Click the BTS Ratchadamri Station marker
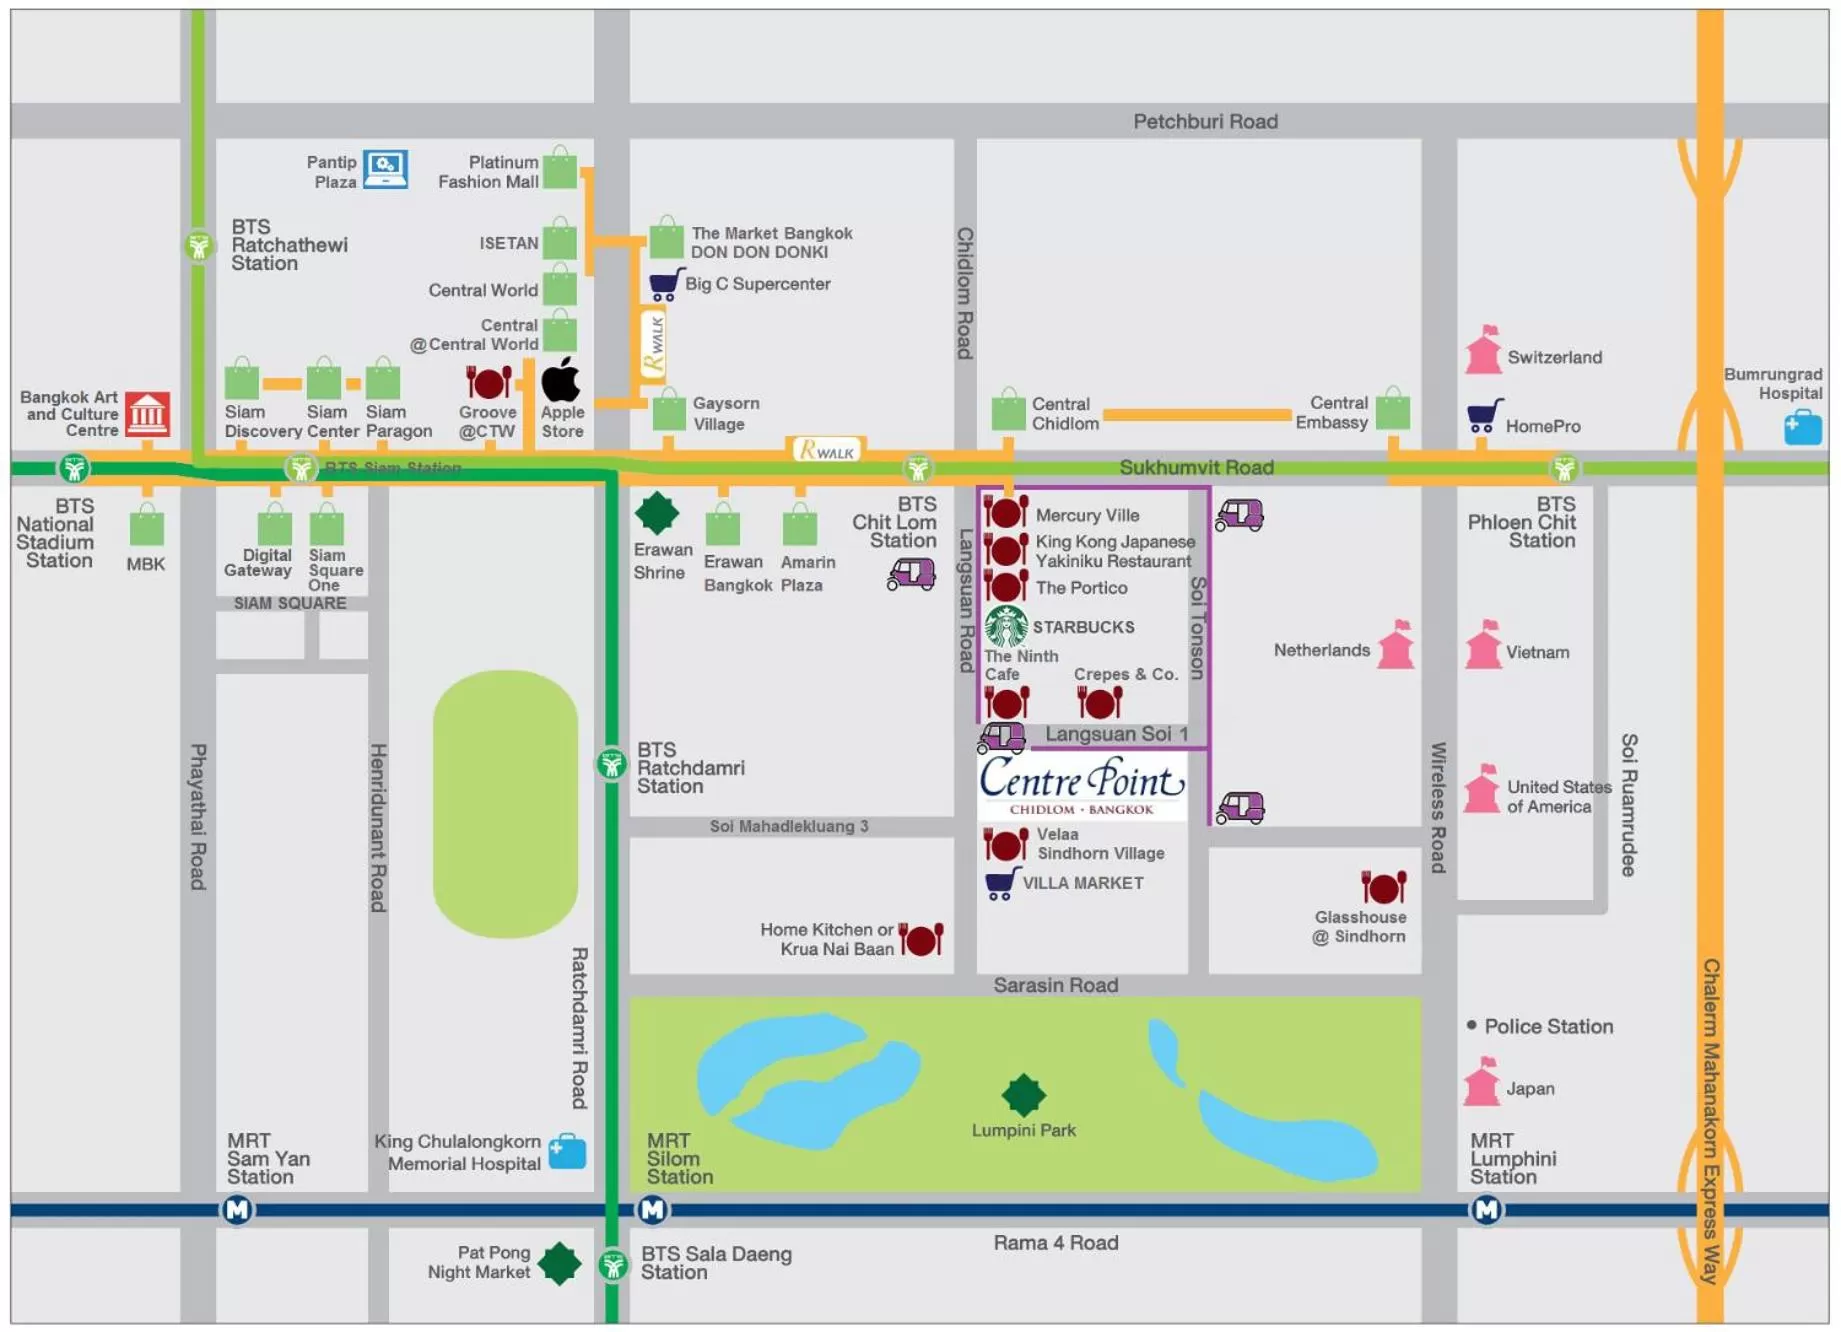 [x=611, y=764]
